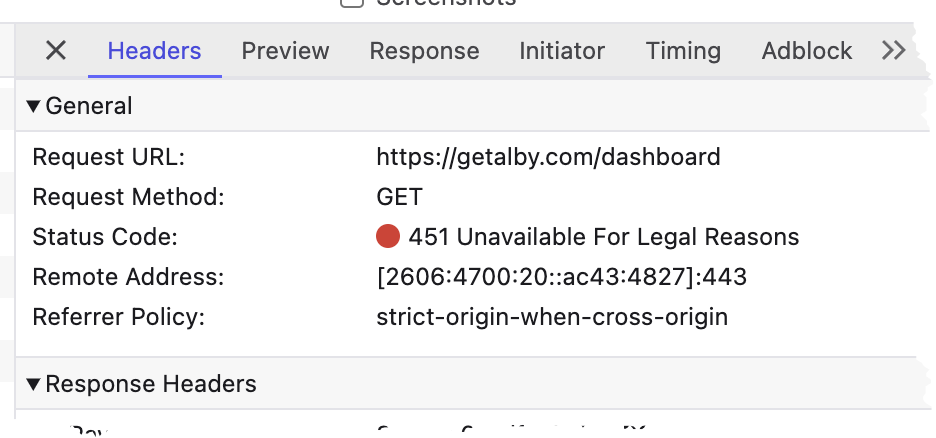Switch to the Preview tab
936x438 pixels.
(285, 51)
